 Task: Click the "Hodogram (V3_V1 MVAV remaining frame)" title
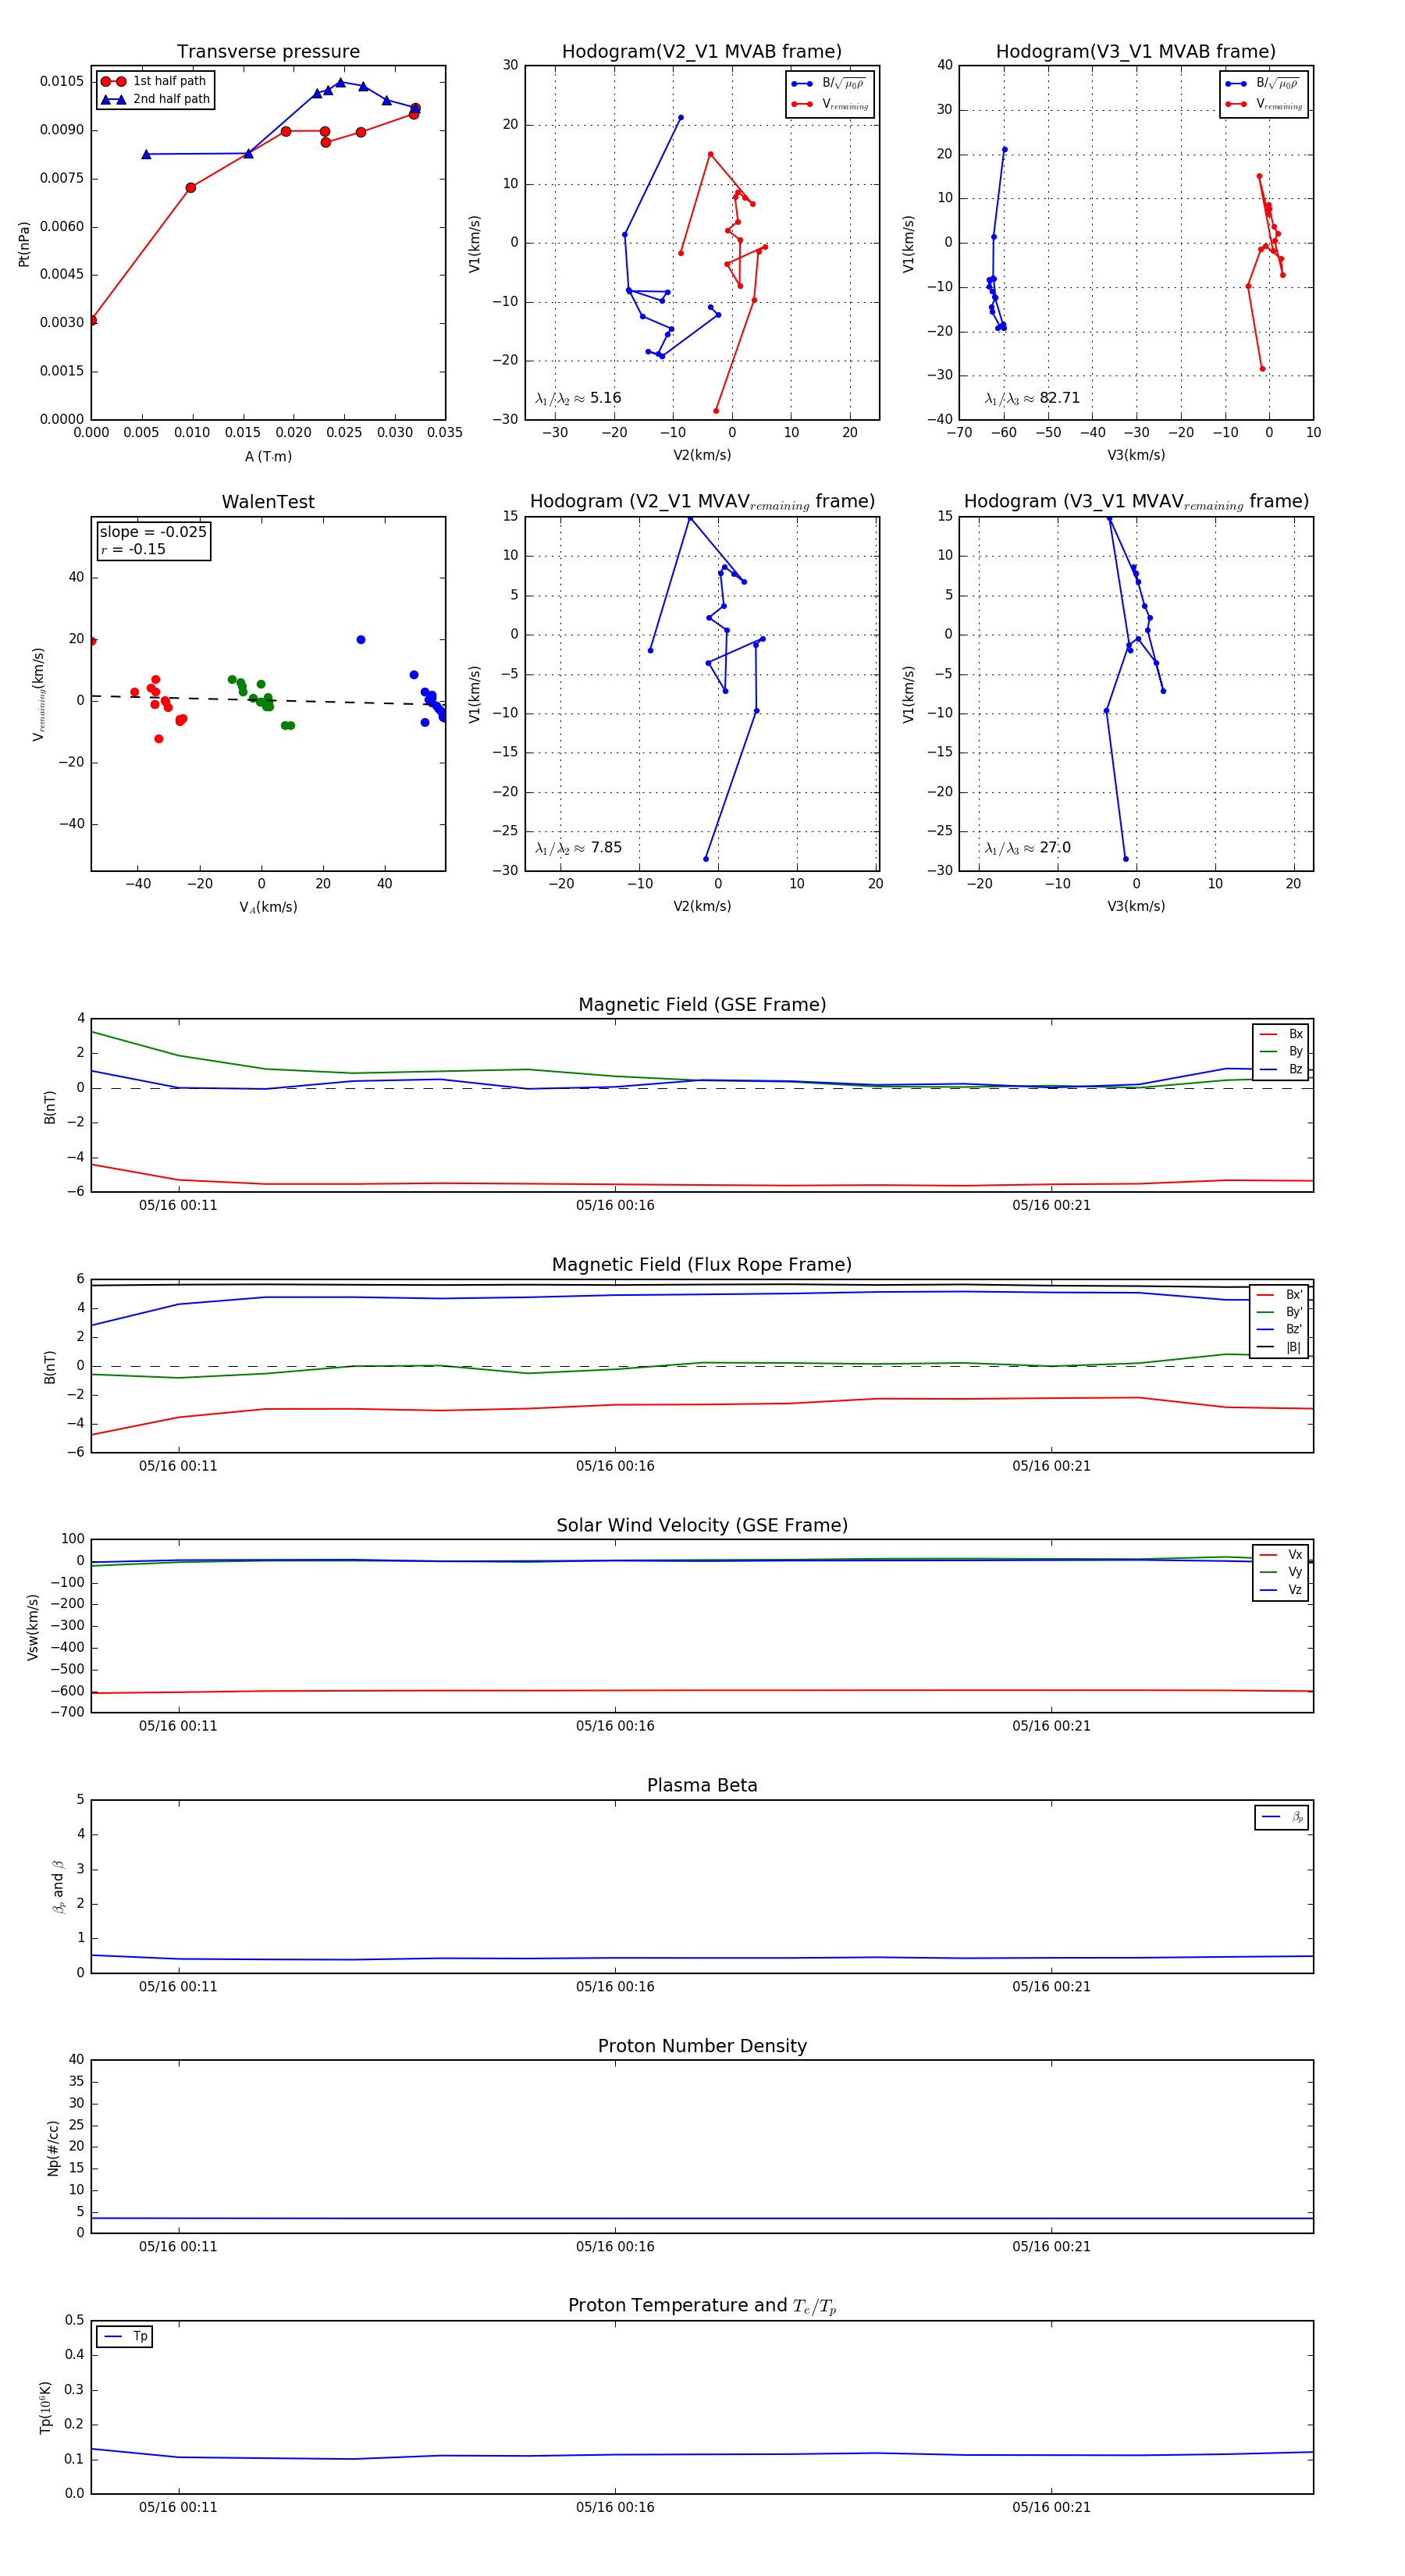click(x=1136, y=502)
